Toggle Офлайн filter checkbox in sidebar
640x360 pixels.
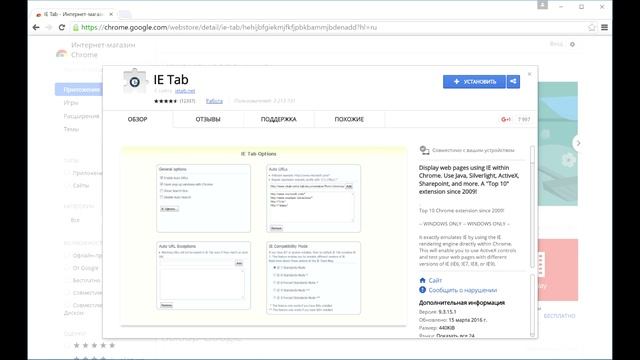pyautogui.click(x=67, y=256)
